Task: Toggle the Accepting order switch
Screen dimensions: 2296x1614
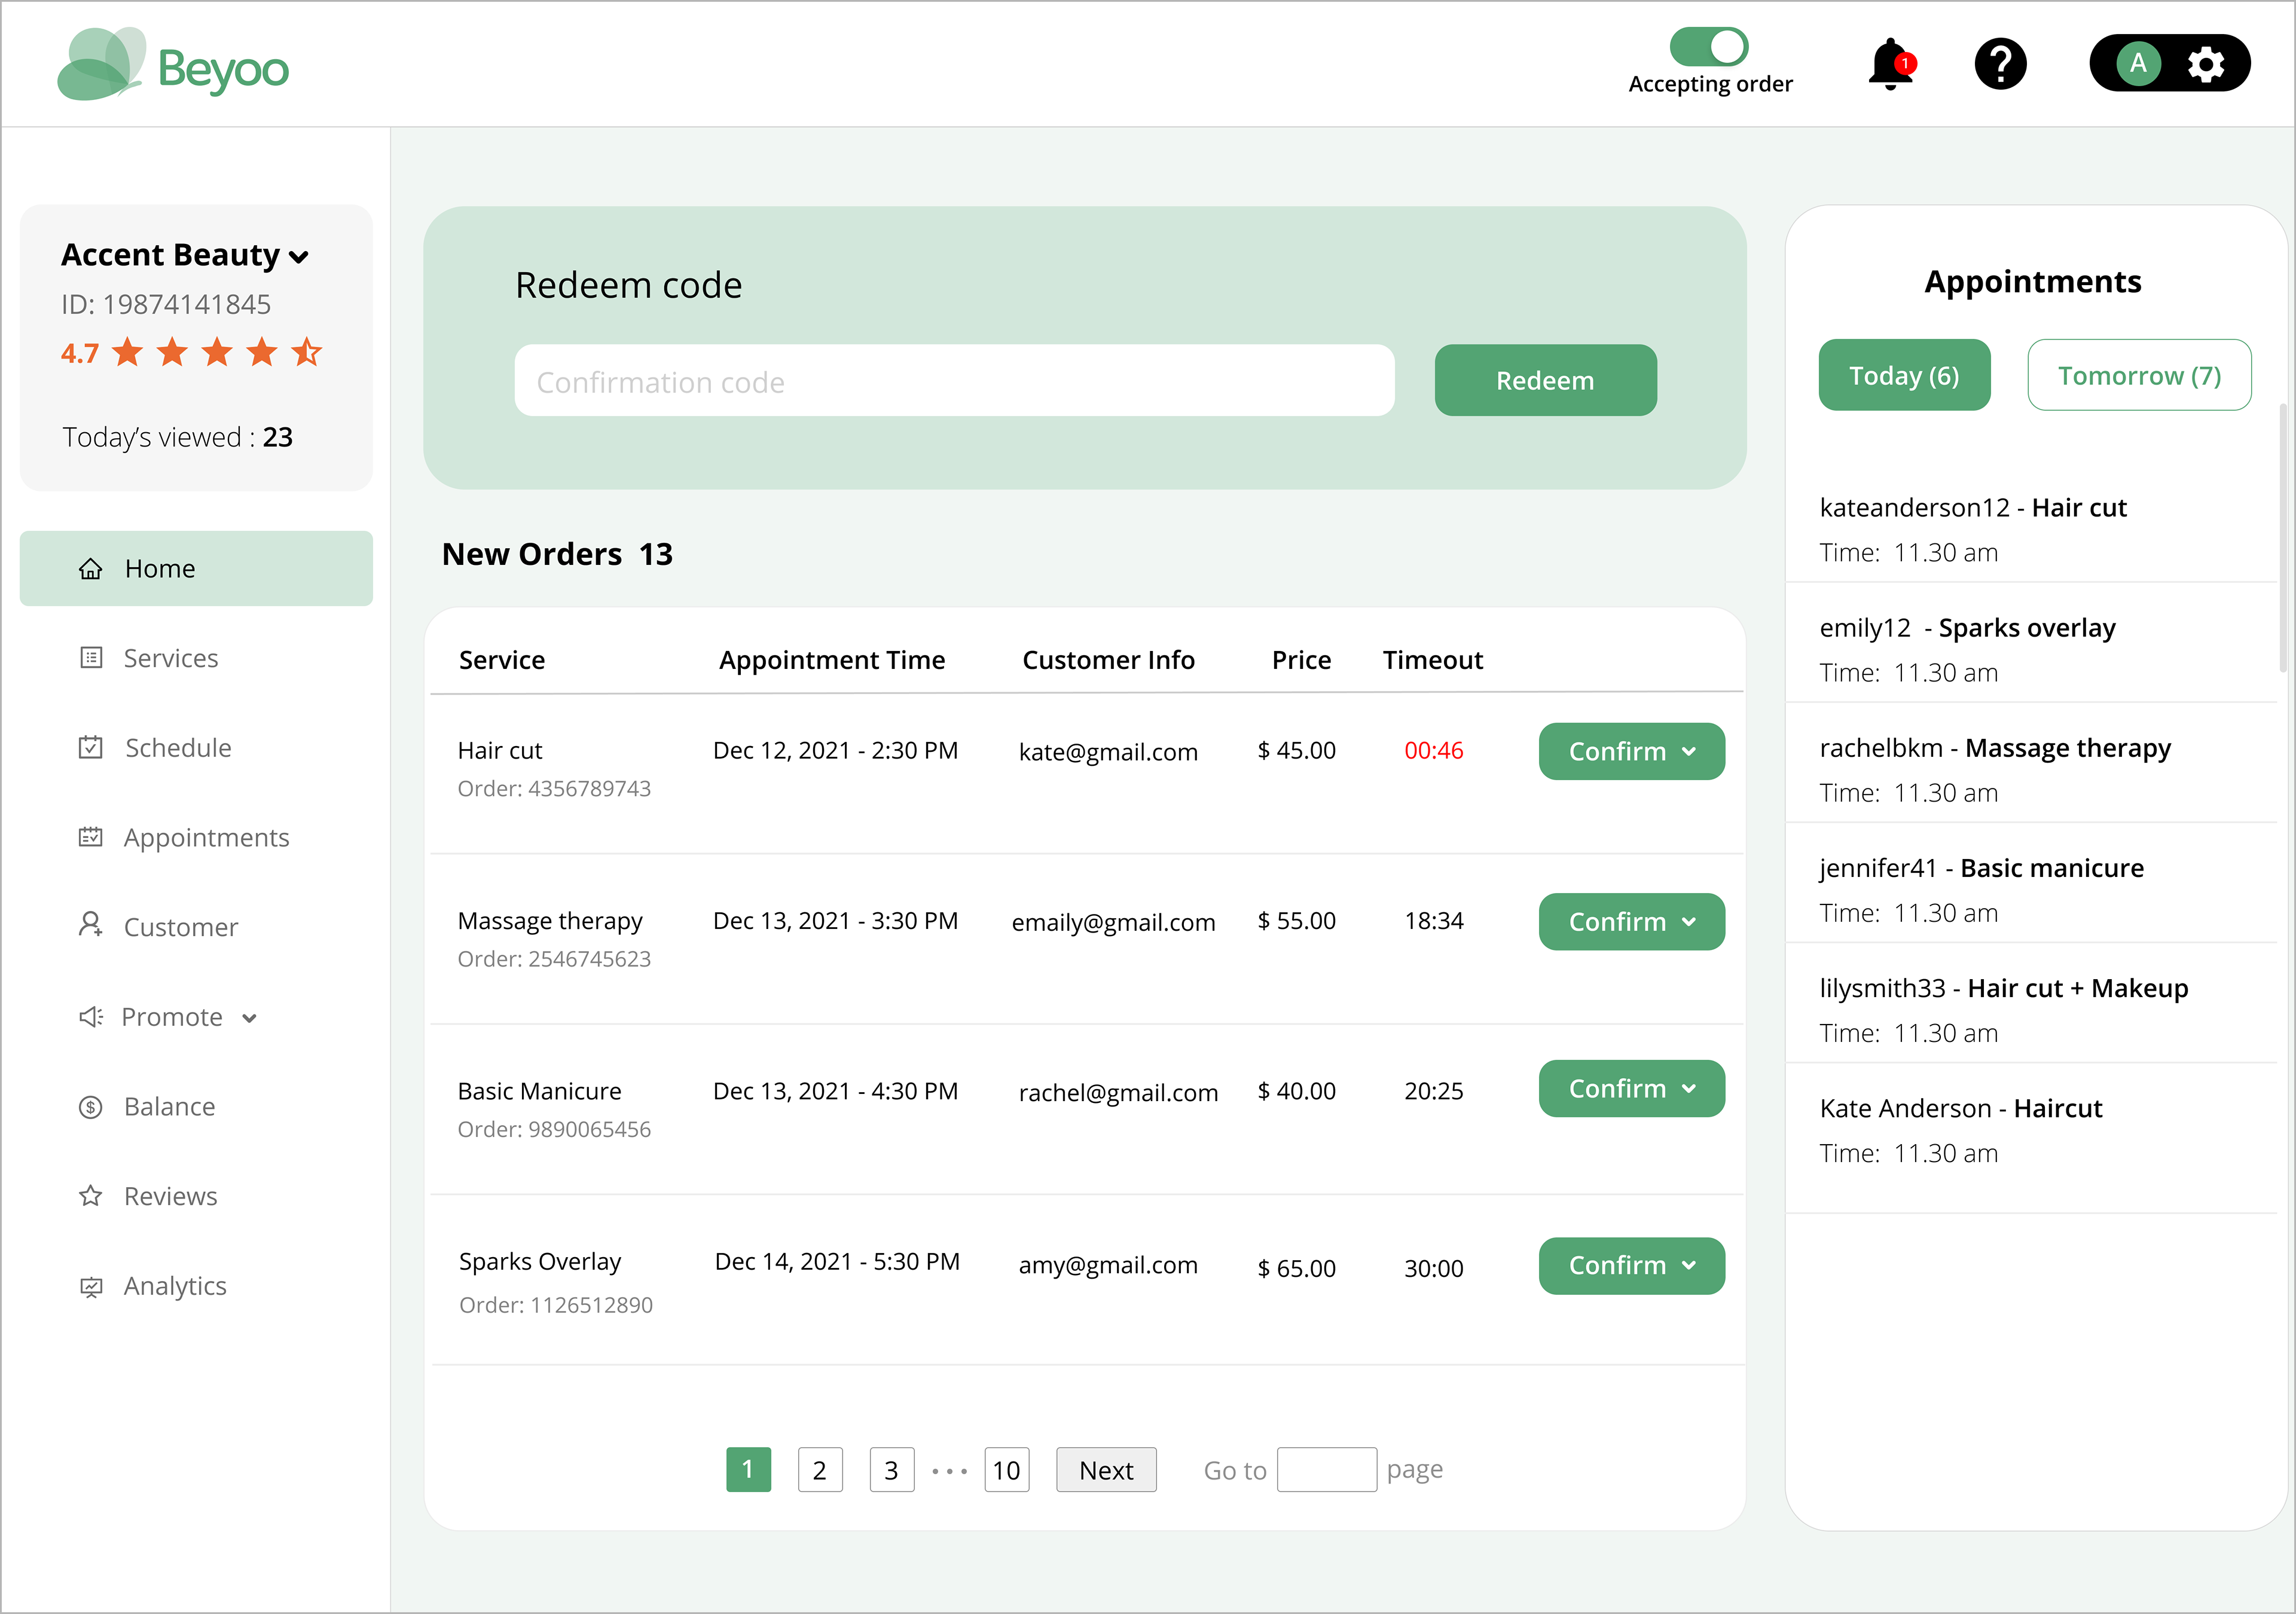Action: pos(1708,46)
